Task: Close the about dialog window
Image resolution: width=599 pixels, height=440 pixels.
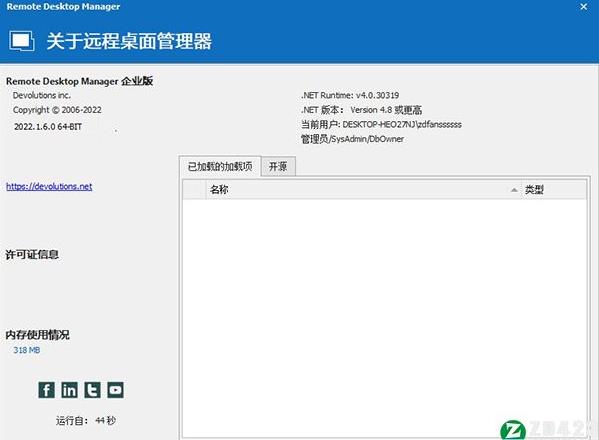Action: click(583, 6)
